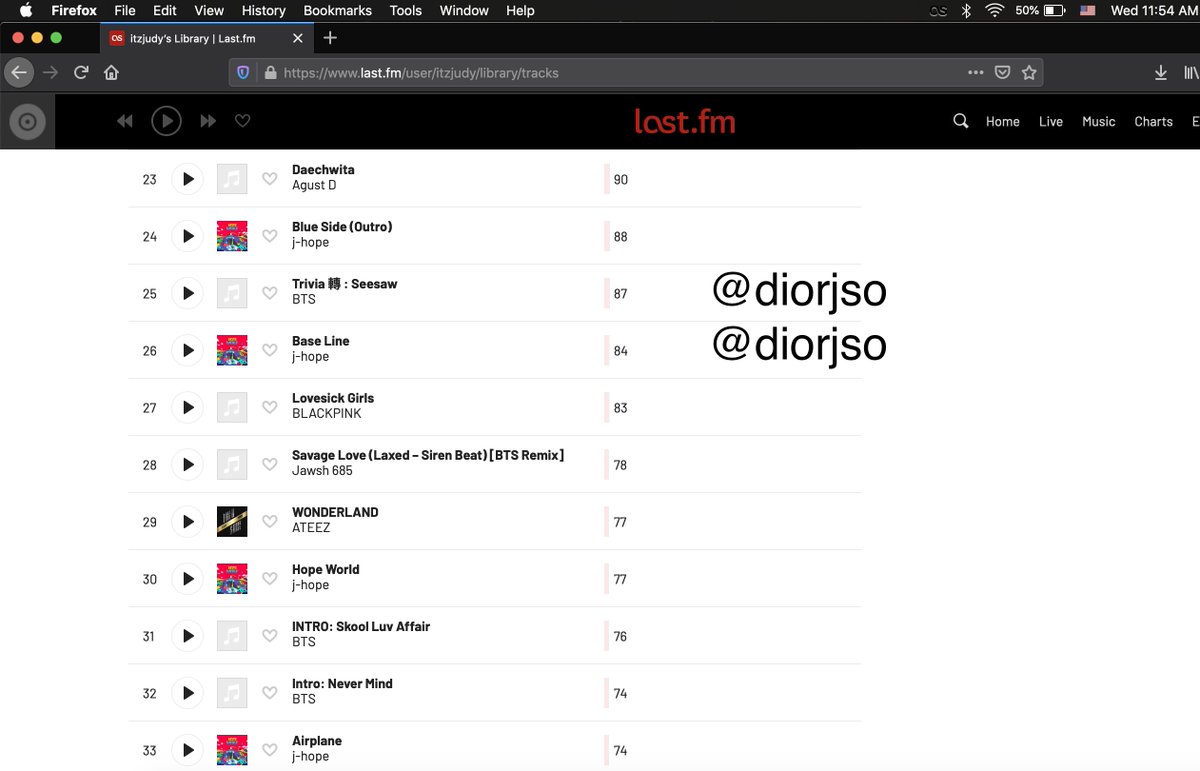
Task: Go back to the previous page
Action: 18,73
